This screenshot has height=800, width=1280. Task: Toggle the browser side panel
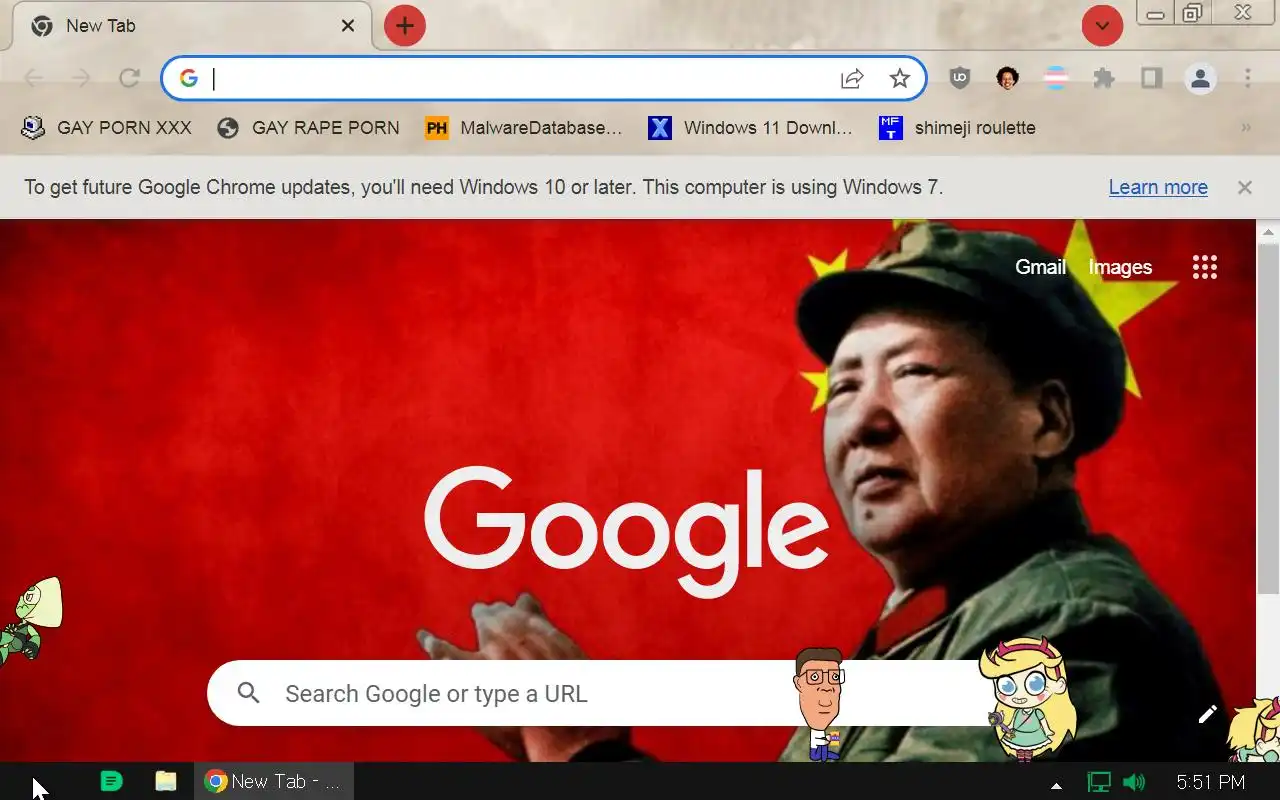coord(1152,78)
